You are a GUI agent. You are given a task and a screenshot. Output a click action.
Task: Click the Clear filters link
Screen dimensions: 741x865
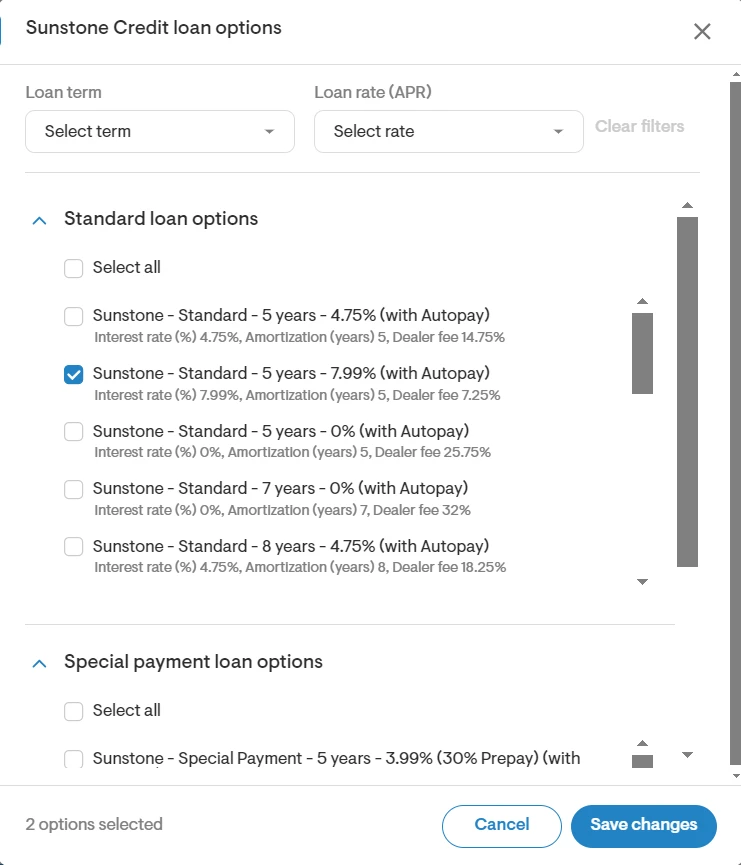coord(639,126)
